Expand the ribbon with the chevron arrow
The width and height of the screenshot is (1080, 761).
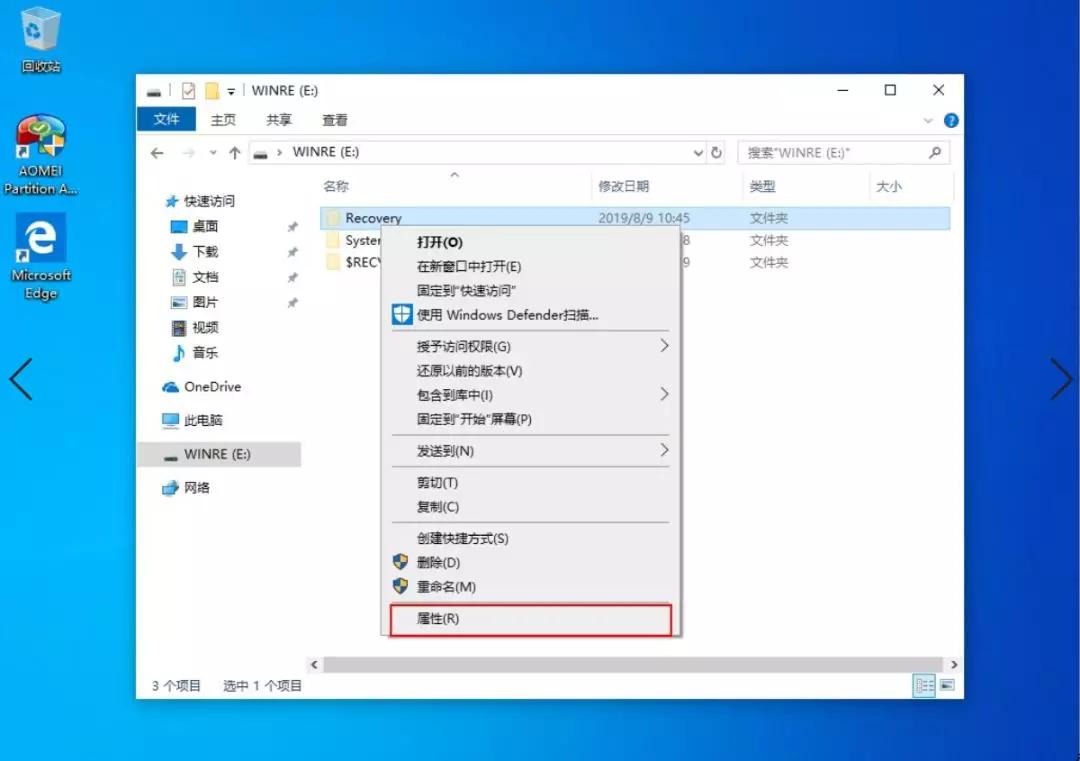(x=927, y=120)
